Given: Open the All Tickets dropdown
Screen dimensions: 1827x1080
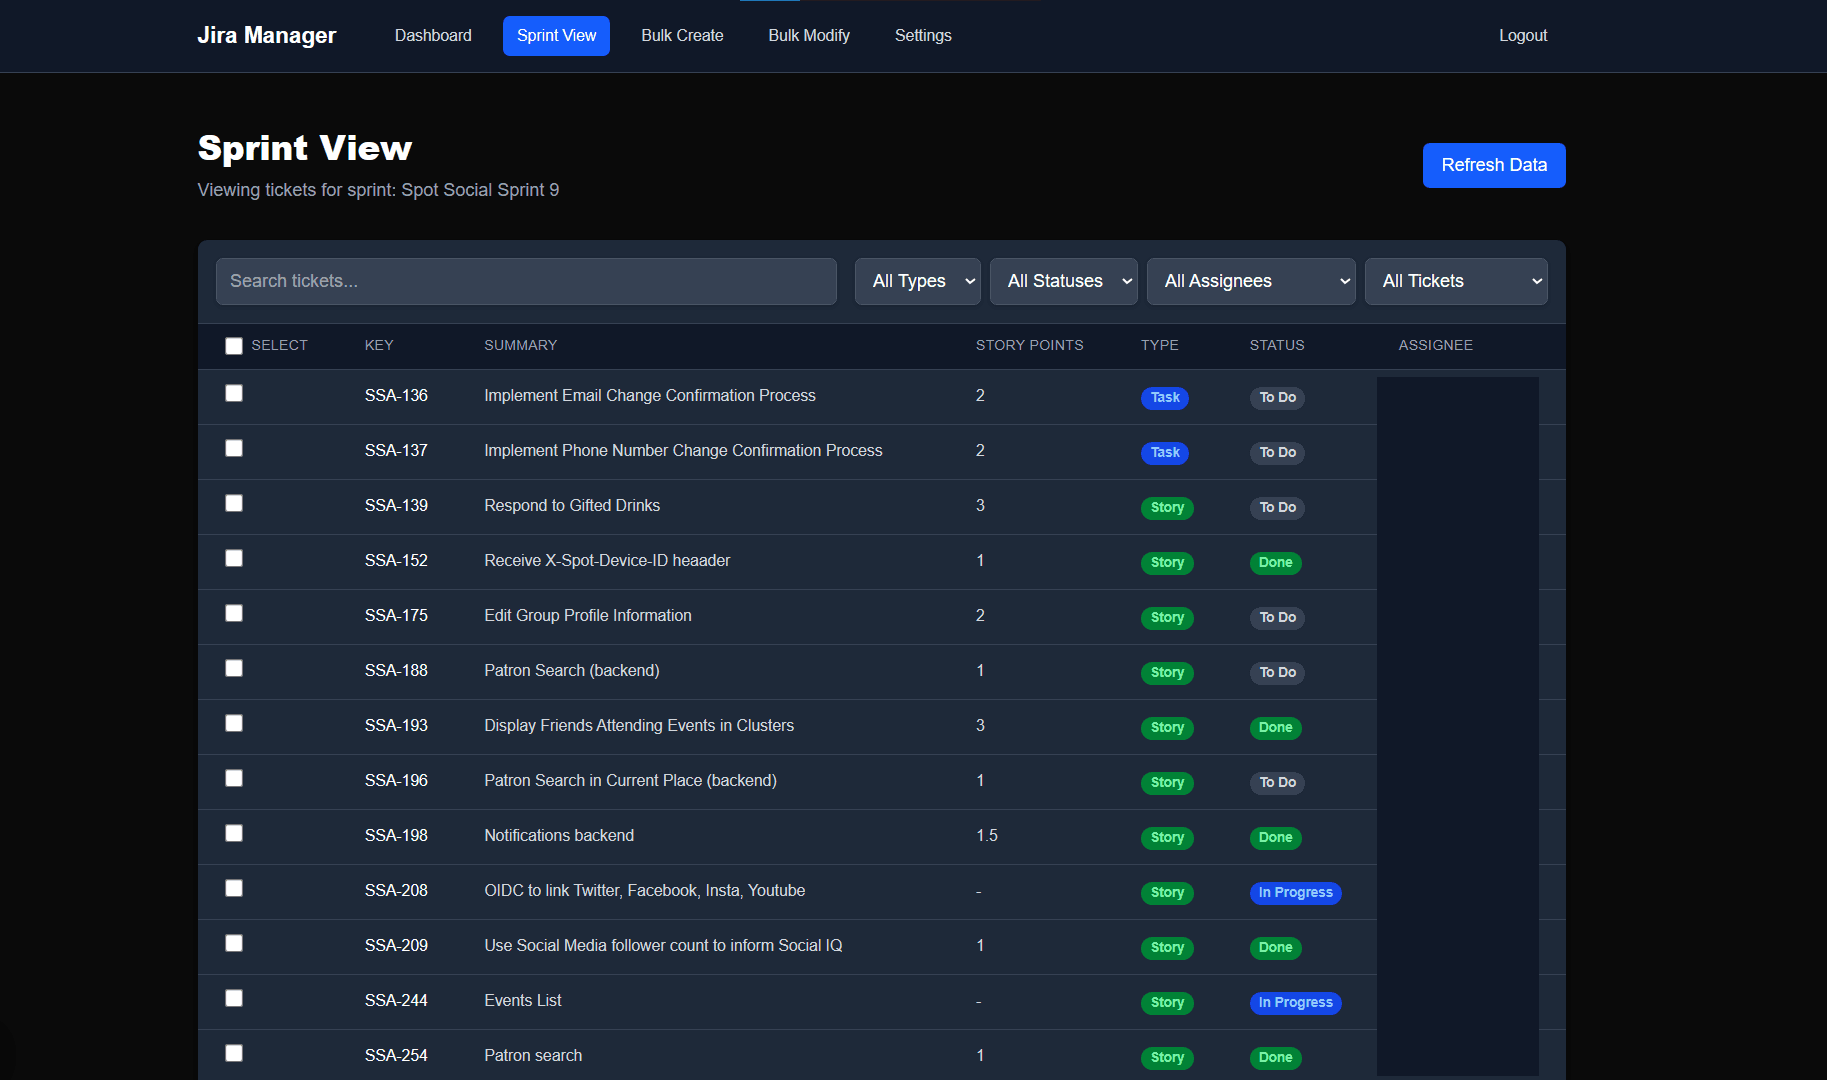Looking at the screenshot, I should pos(1456,281).
